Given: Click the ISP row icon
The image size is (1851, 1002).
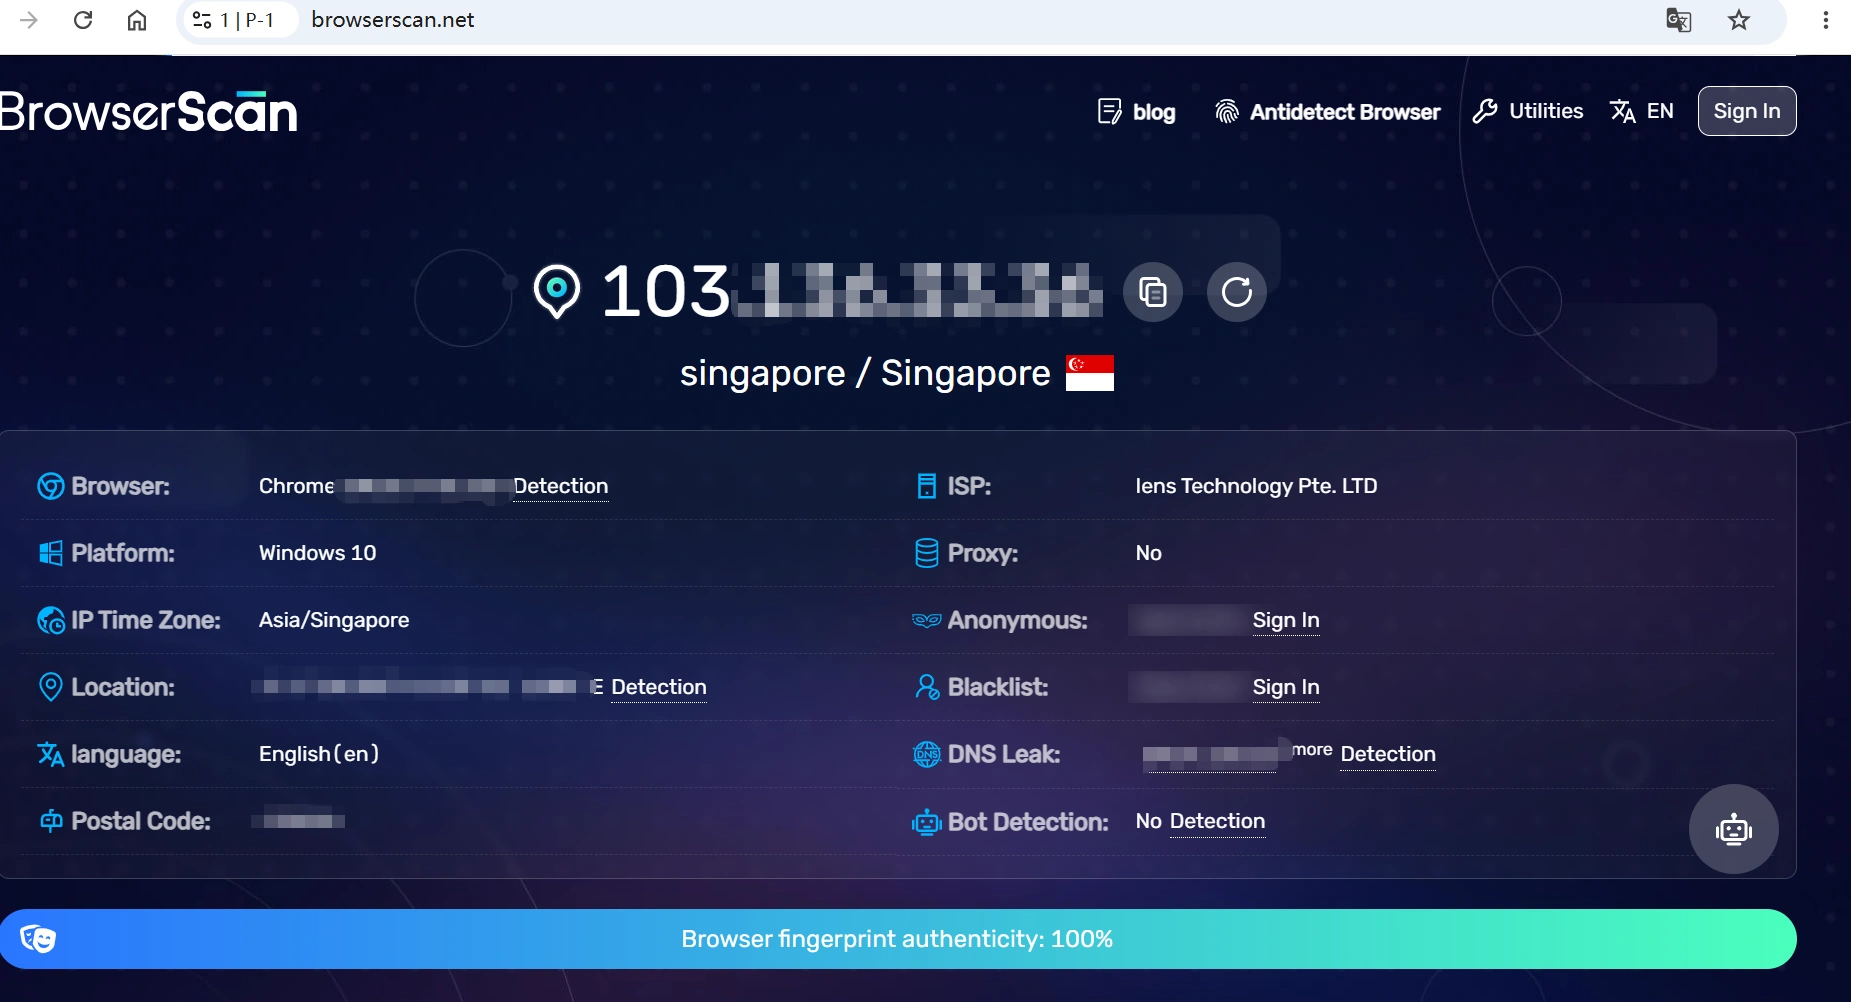Looking at the screenshot, I should pos(927,486).
